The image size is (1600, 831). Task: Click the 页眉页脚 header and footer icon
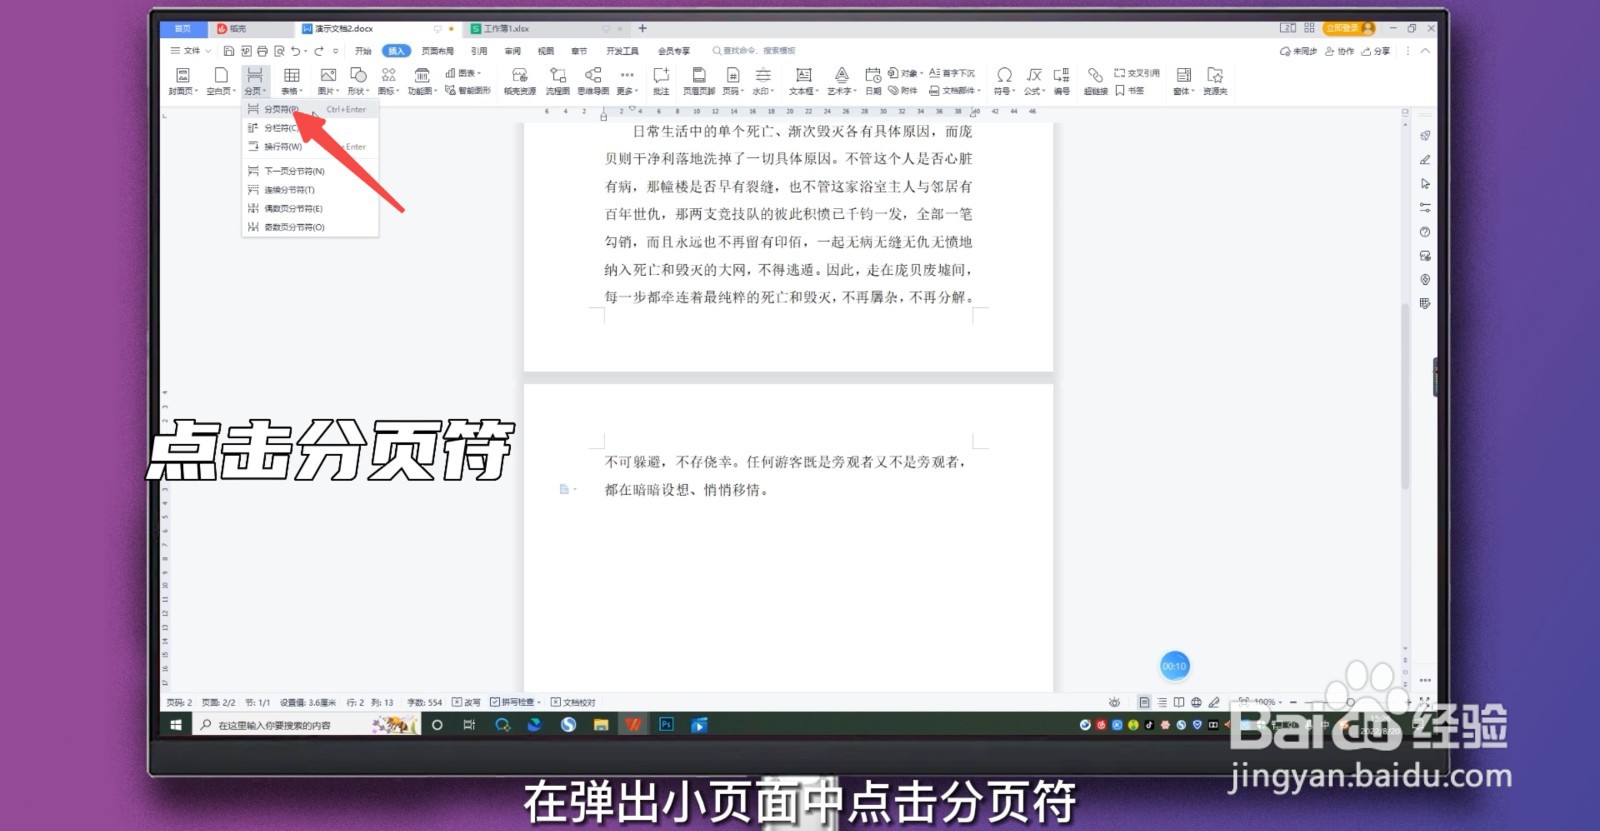click(x=699, y=81)
